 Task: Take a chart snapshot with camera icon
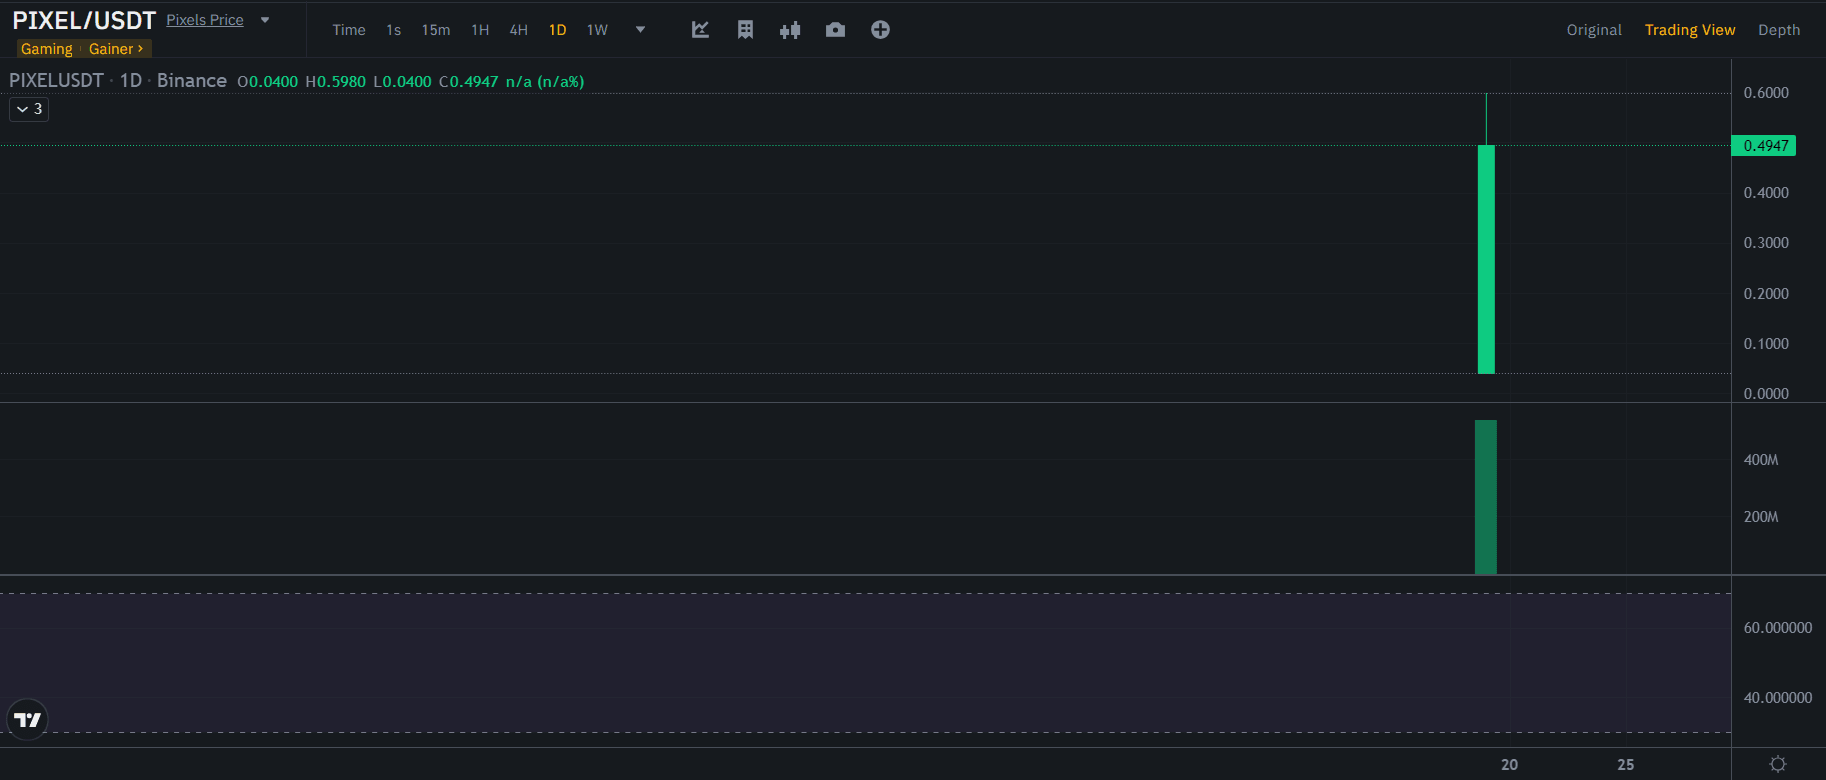835,30
